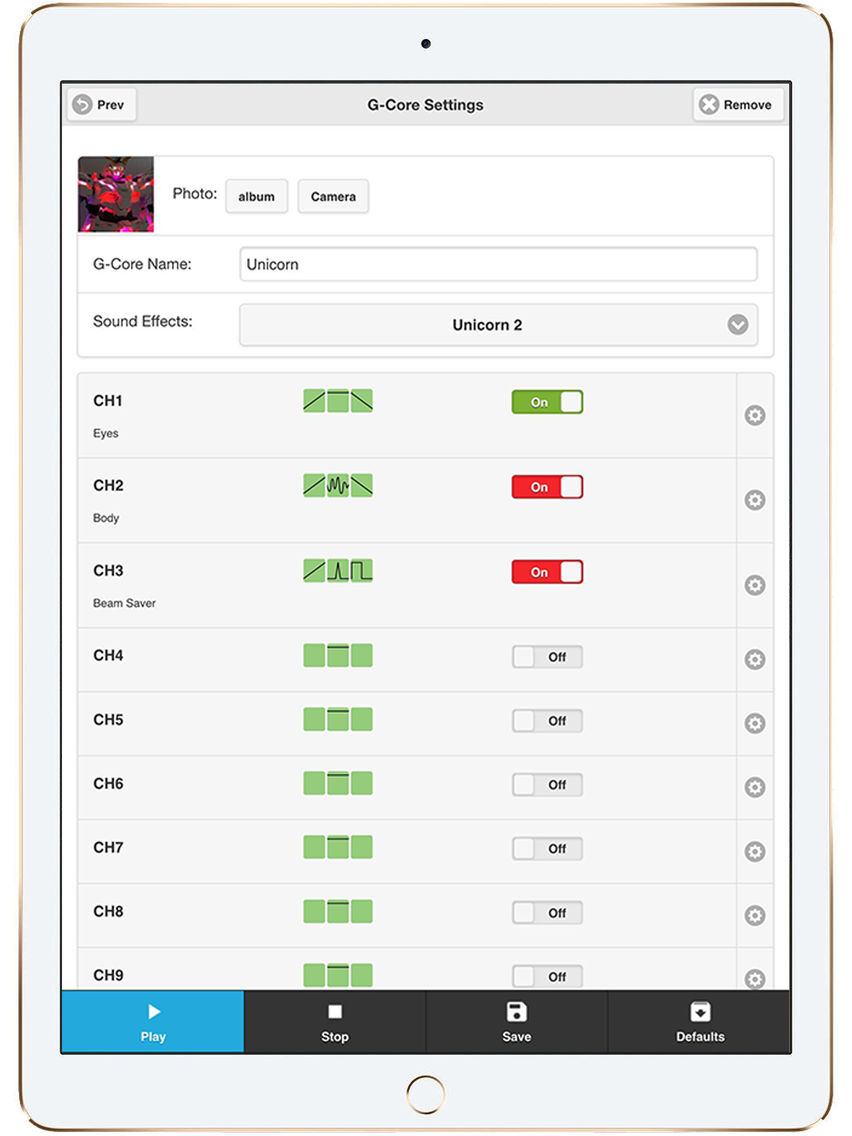Click CH4 light pattern icon
Screen dimensions: 852x1136
(x=338, y=656)
